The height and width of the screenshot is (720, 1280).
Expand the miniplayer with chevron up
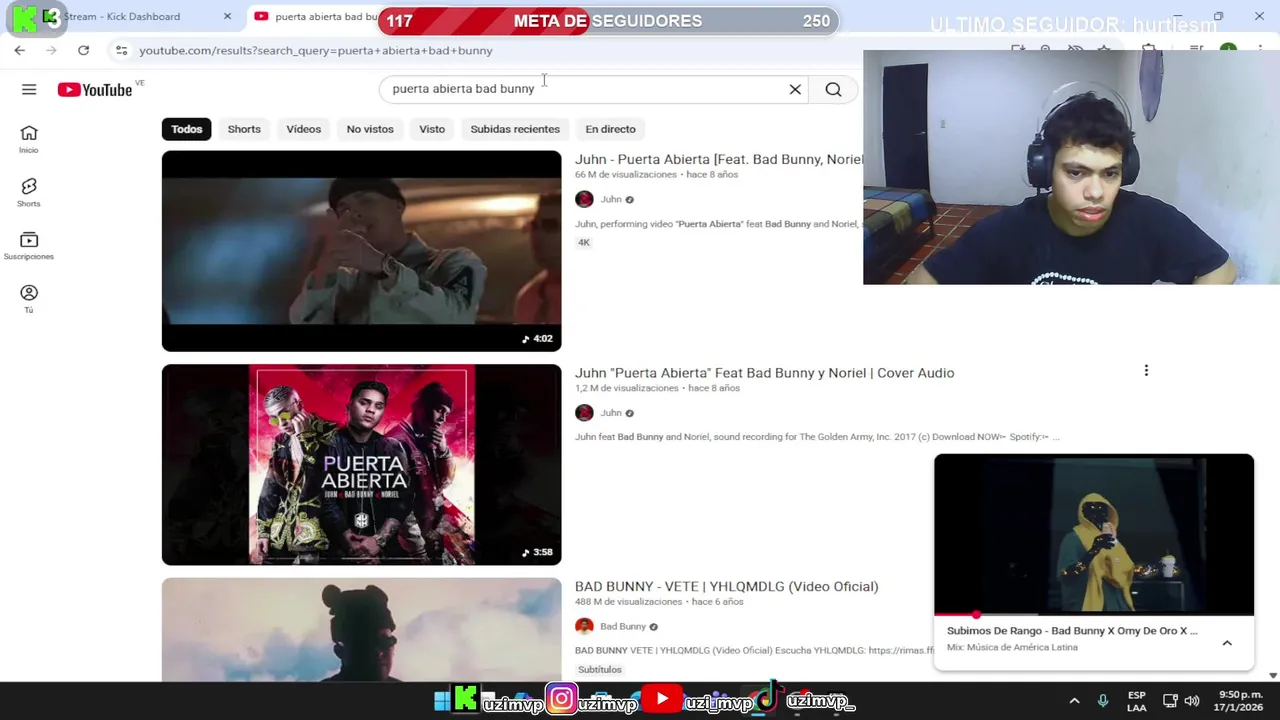tap(1227, 643)
